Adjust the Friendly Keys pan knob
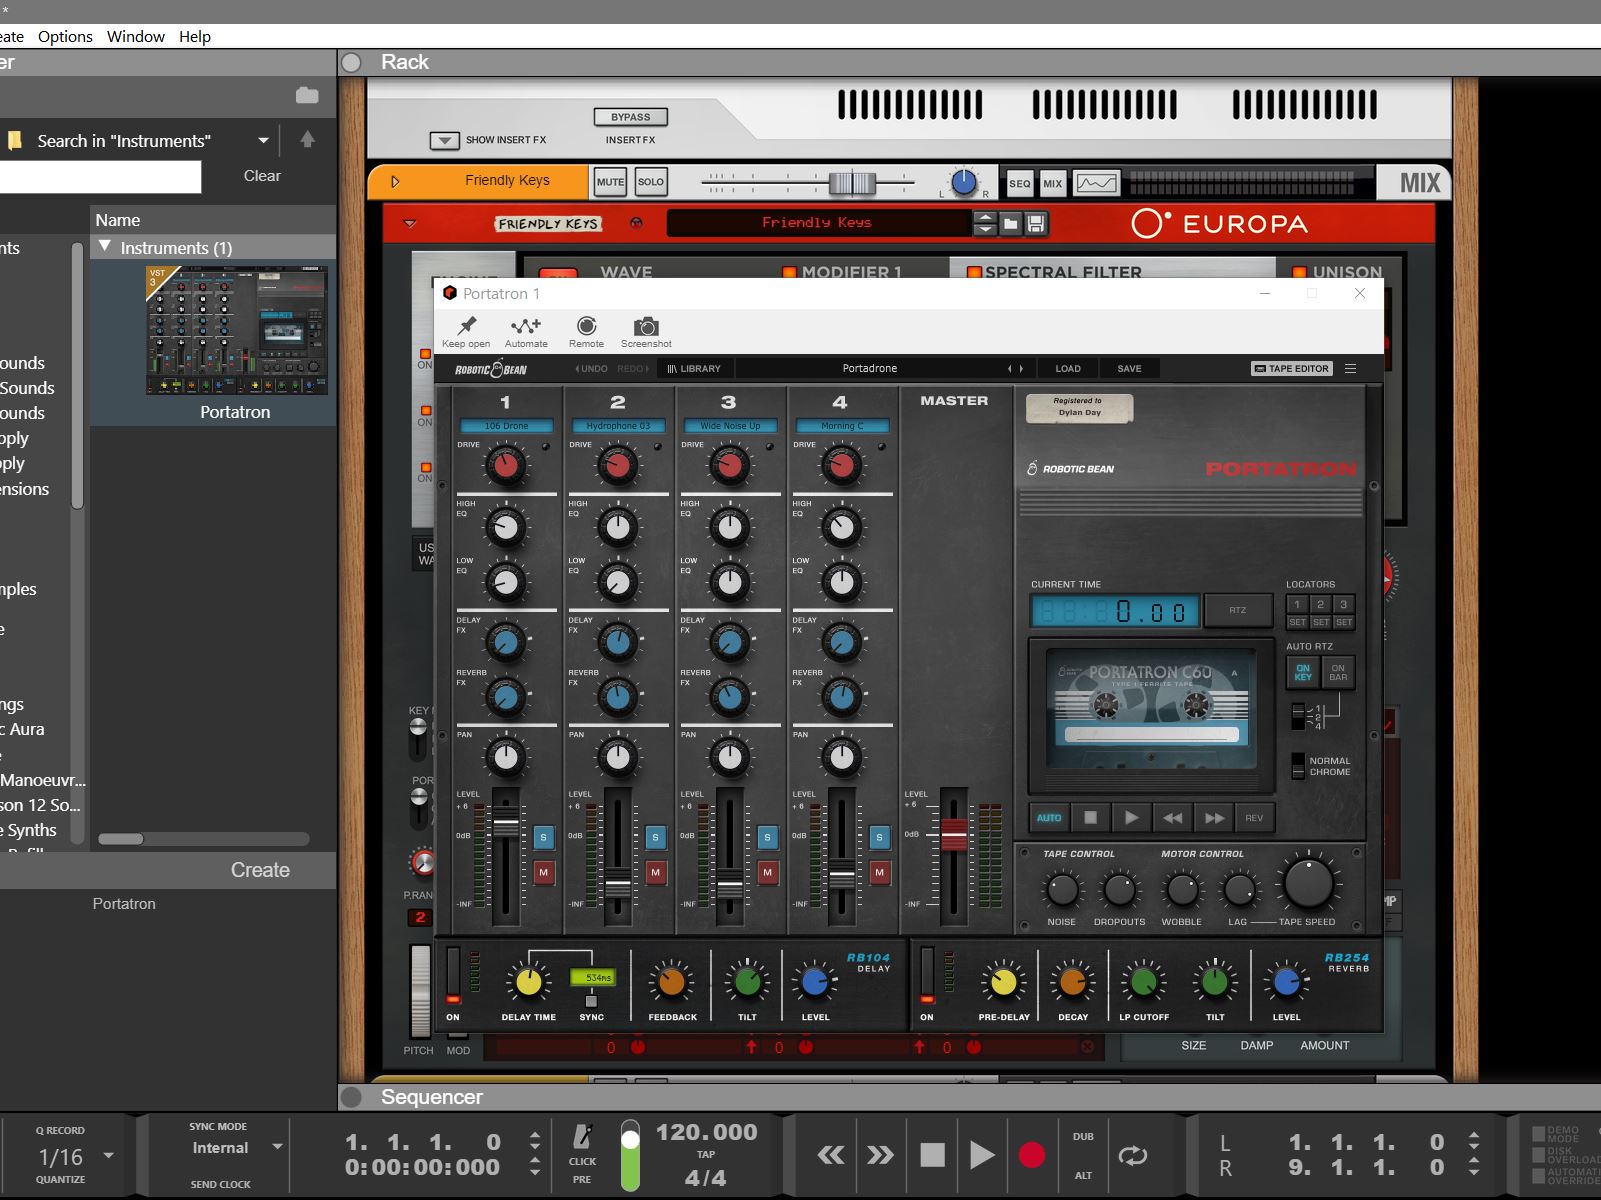 pyautogui.click(x=963, y=182)
